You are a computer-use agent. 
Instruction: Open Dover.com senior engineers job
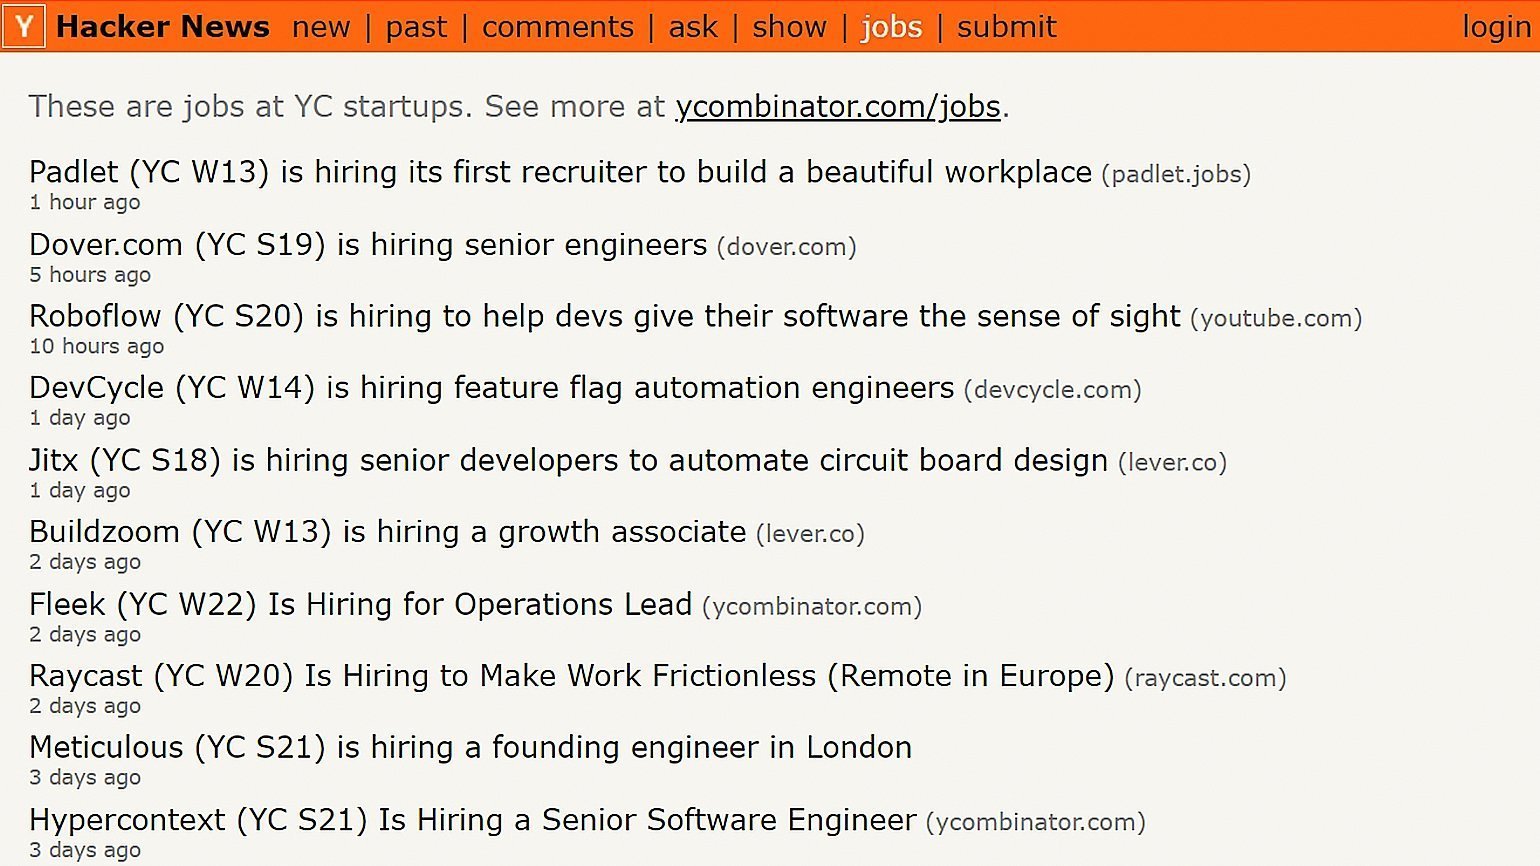tap(368, 244)
